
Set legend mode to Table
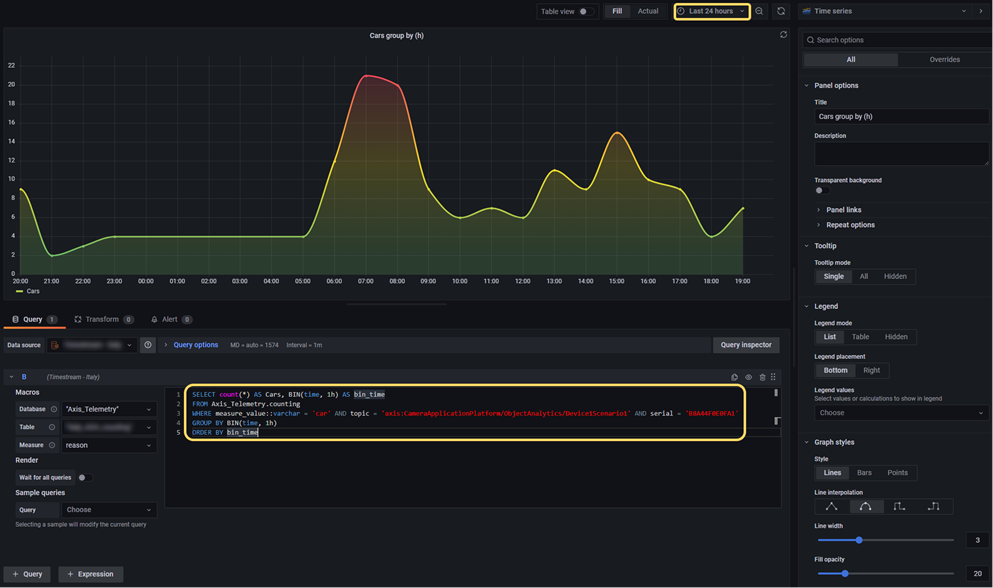click(860, 337)
